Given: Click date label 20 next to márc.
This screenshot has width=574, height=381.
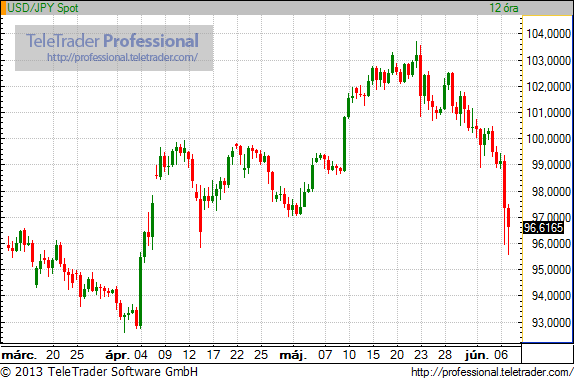Looking at the screenshot, I should coord(53,355).
